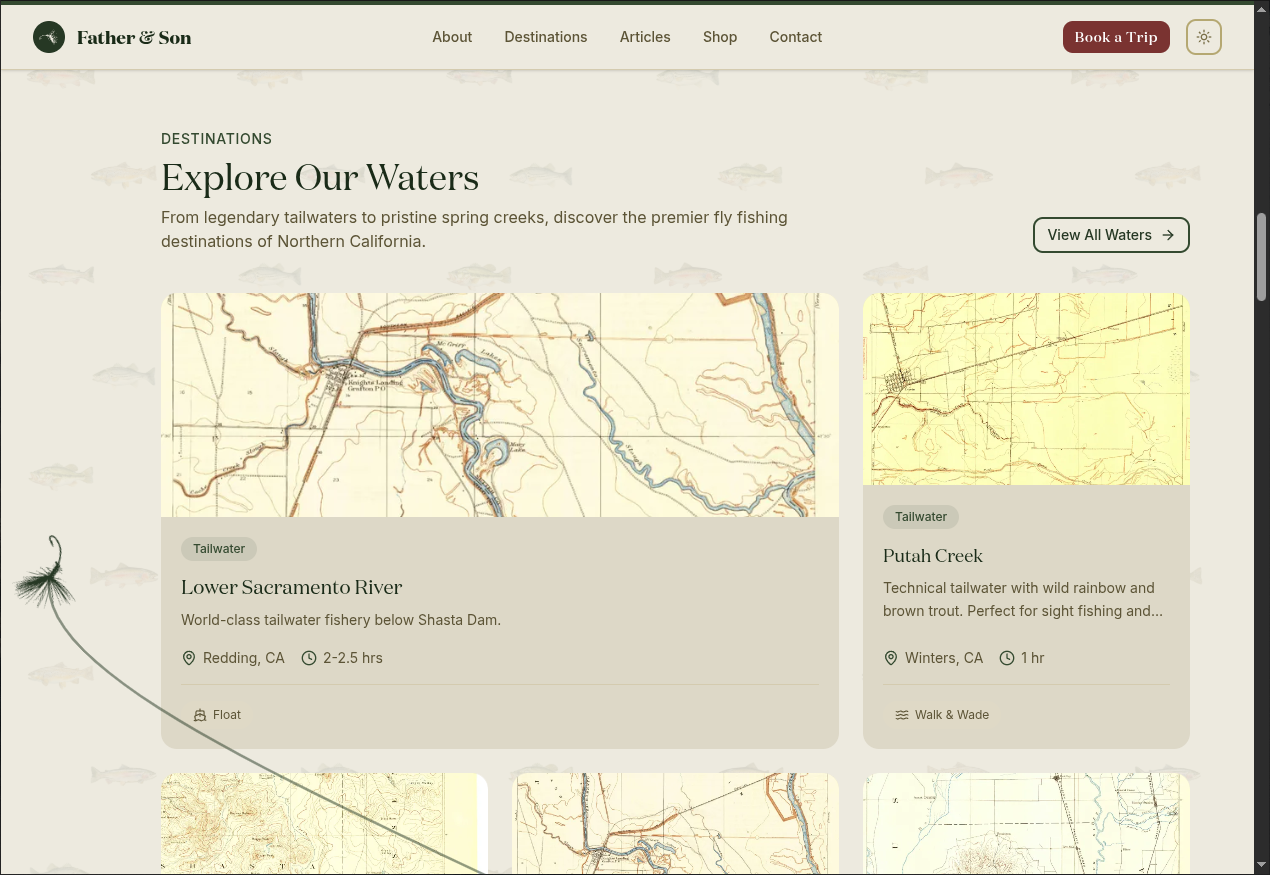Image resolution: width=1270 pixels, height=875 pixels.
Task: Open the Articles page
Action: 645,37
